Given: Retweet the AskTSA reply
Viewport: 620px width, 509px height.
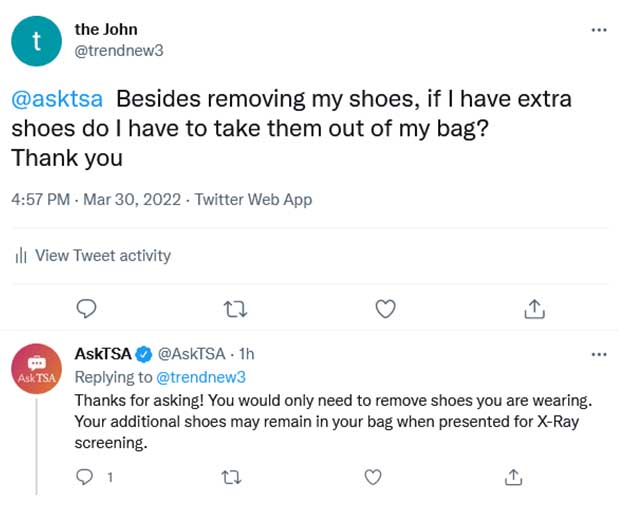Looking at the screenshot, I should 231,477.
